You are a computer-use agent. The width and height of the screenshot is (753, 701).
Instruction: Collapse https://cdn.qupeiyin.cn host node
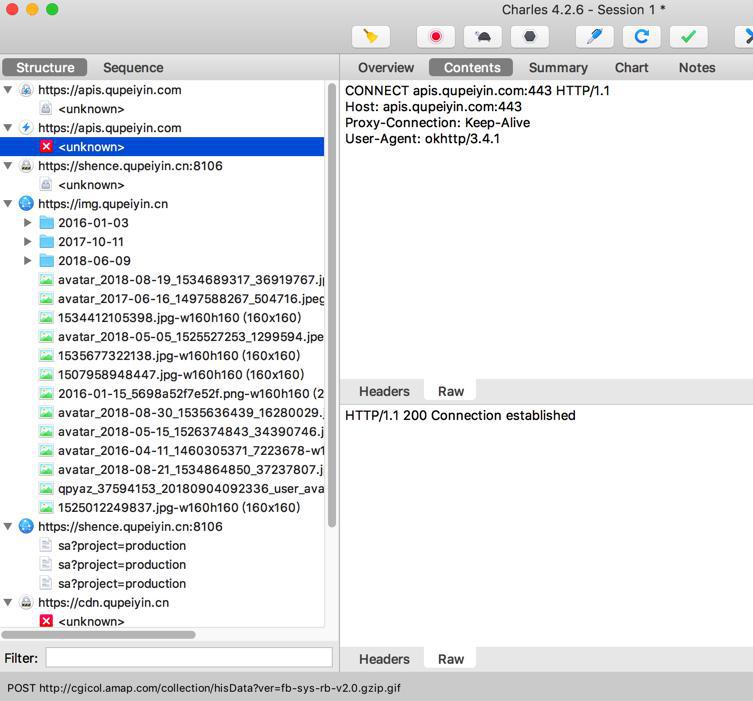(8, 602)
